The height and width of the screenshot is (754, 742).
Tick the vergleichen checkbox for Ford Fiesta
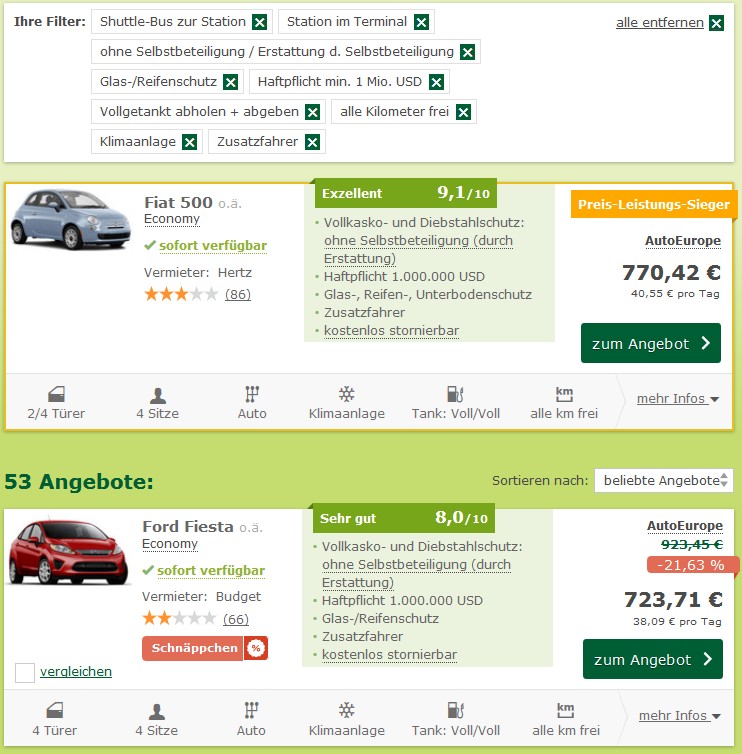pos(25,673)
